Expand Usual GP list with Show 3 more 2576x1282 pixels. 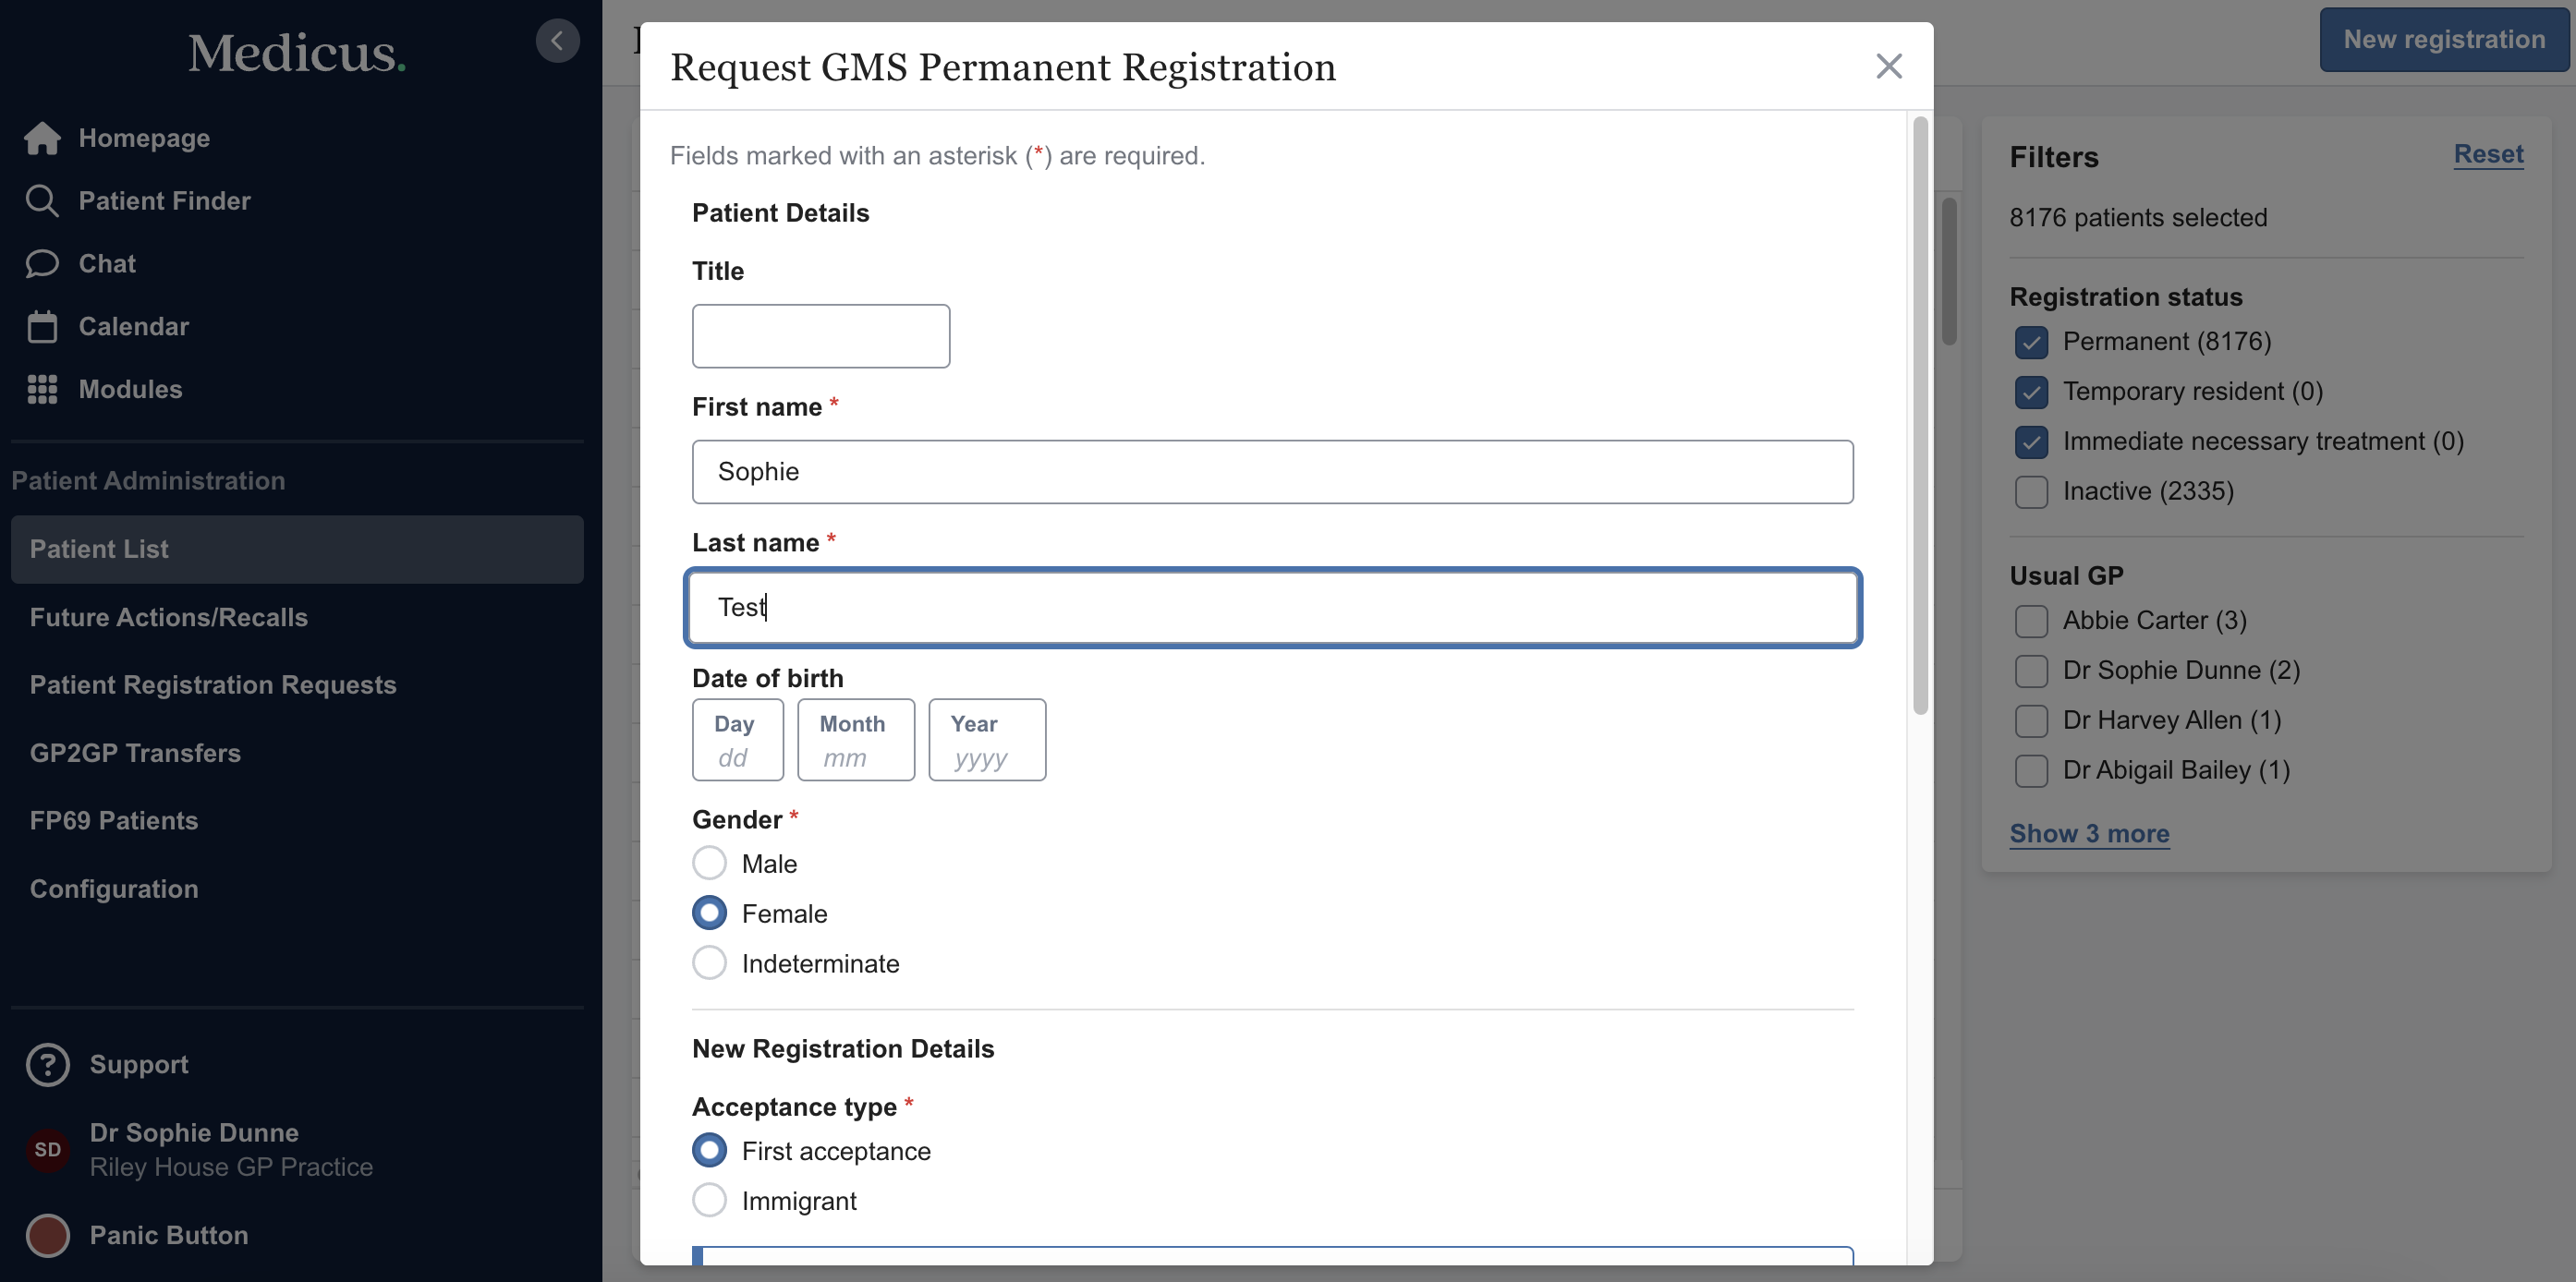(2089, 834)
